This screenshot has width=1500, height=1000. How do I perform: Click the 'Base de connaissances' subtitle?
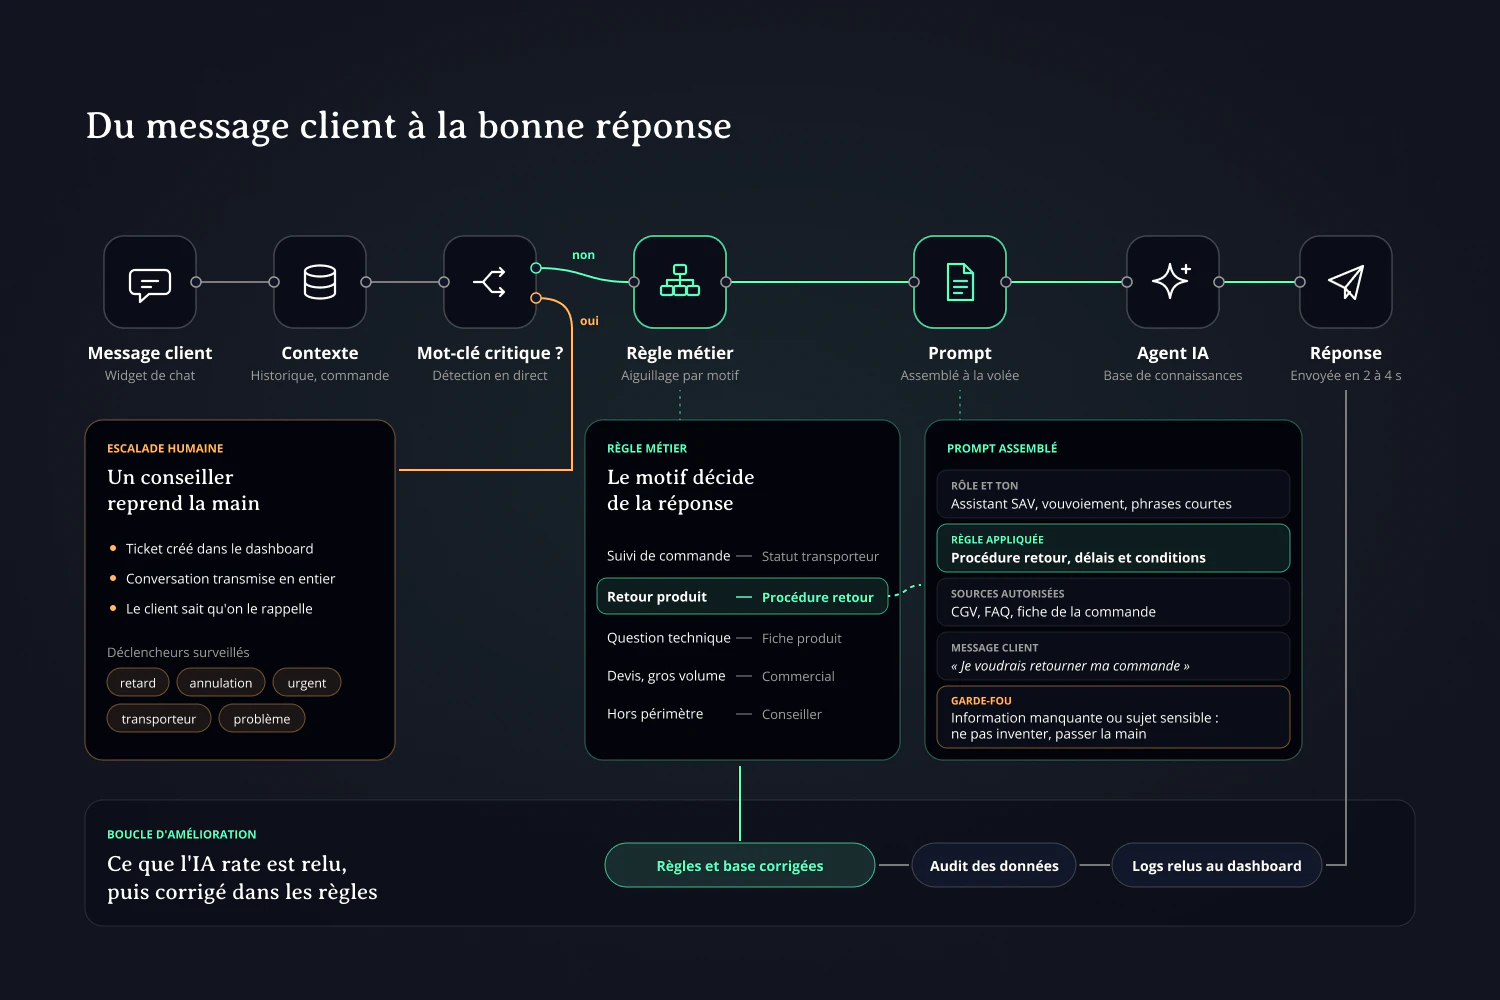pos(1173,376)
